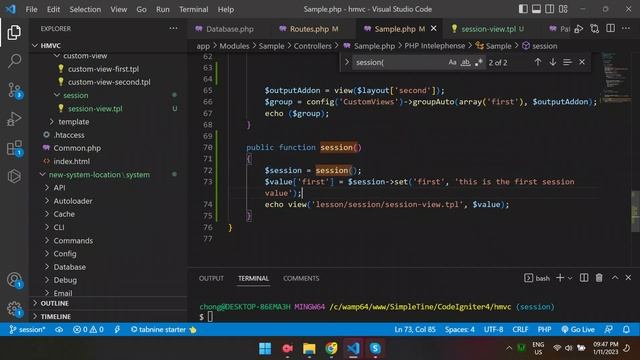The width and height of the screenshot is (640, 360).
Task: Go to previous find match
Action: pyautogui.click(x=538, y=62)
